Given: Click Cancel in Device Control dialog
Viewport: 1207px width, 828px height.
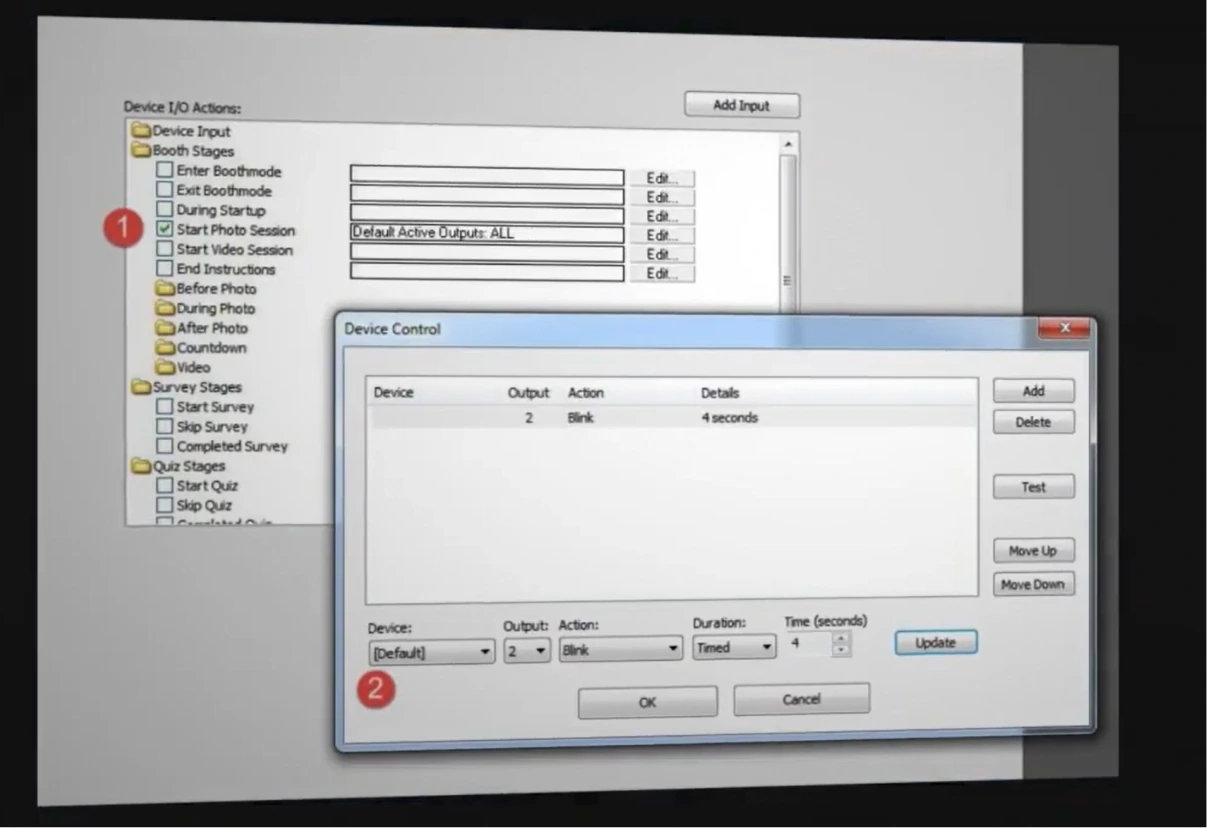Looking at the screenshot, I should pyautogui.click(x=801, y=699).
